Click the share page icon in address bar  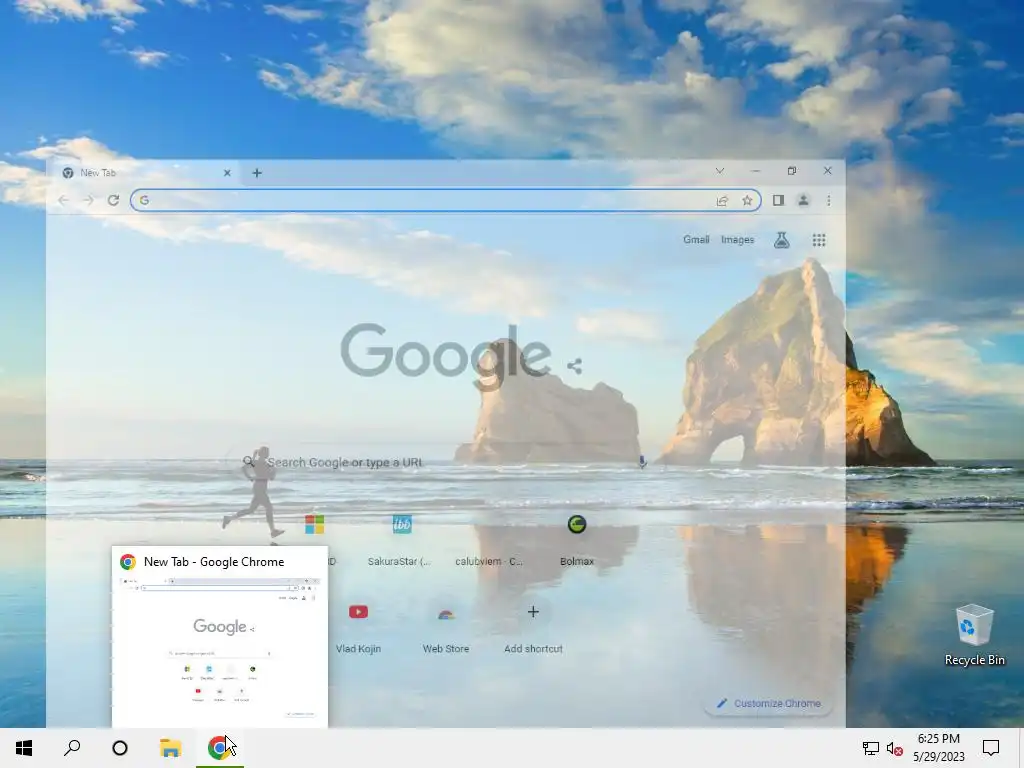tap(722, 200)
